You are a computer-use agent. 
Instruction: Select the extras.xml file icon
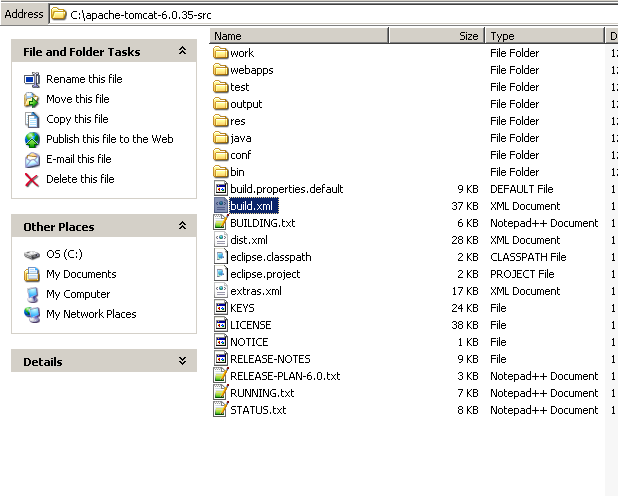(x=221, y=291)
